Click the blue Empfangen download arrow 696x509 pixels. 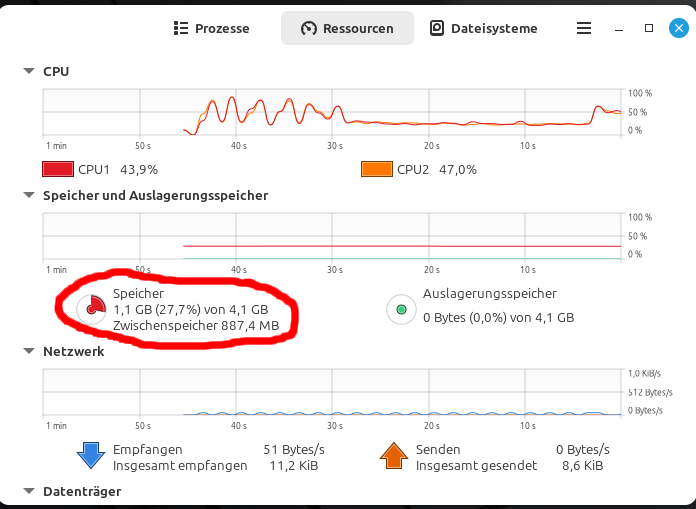[91, 455]
